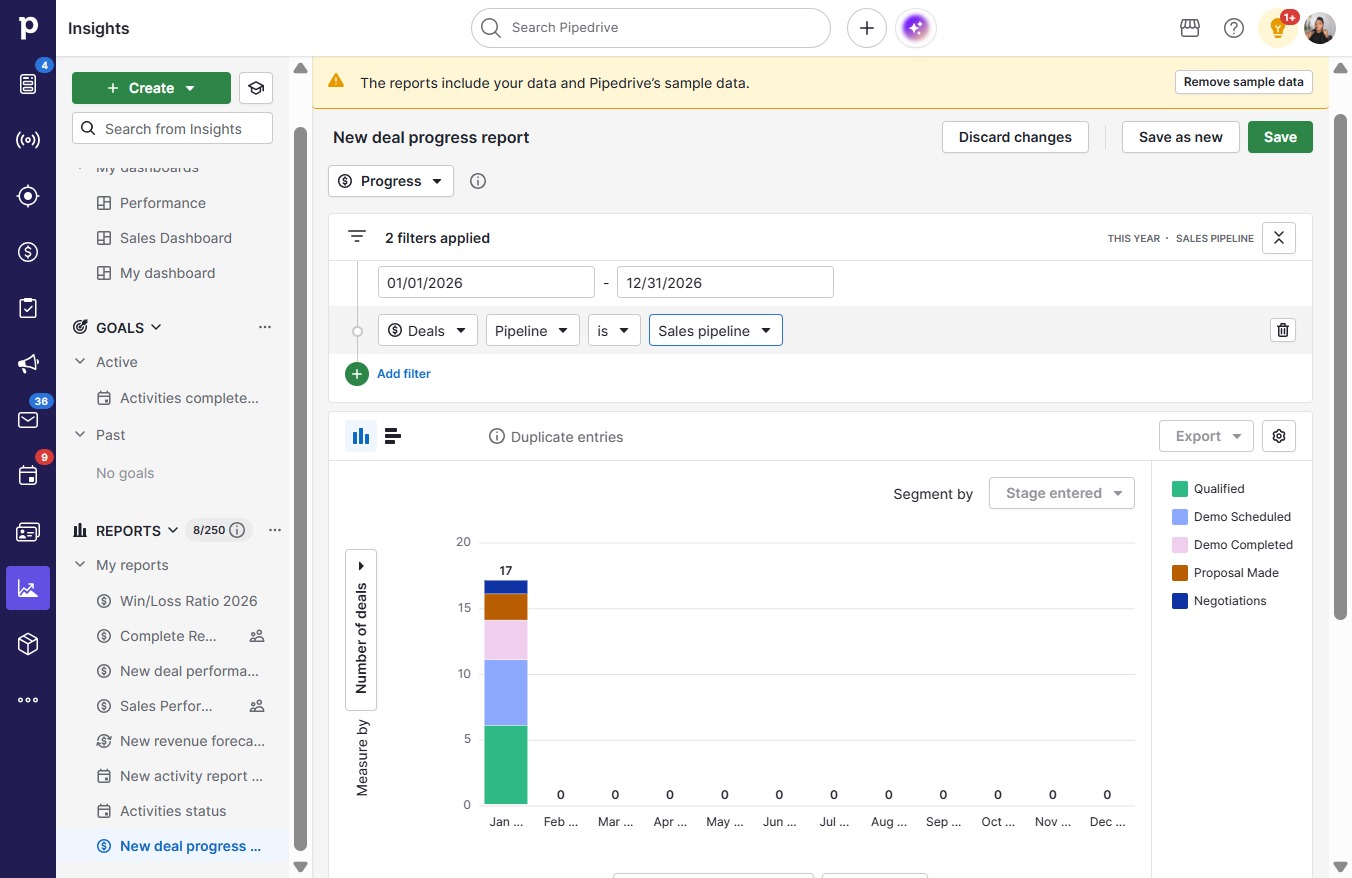The height and width of the screenshot is (878, 1352).
Task: Open the Sales Dashboard
Action: click(x=176, y=238)
